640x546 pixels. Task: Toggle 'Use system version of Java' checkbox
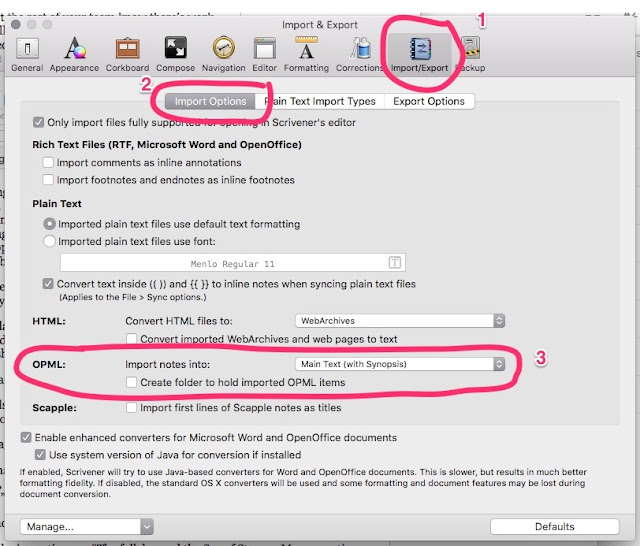click(x=40, y=455)
